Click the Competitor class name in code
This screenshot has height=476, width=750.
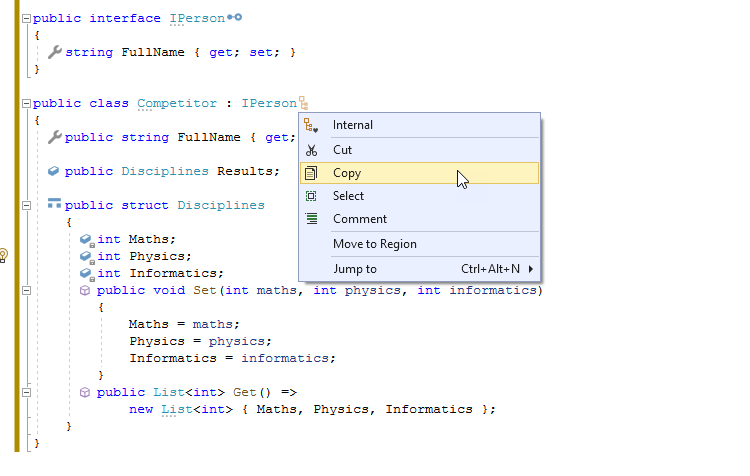pyautogui.click(x=177, y=103)
